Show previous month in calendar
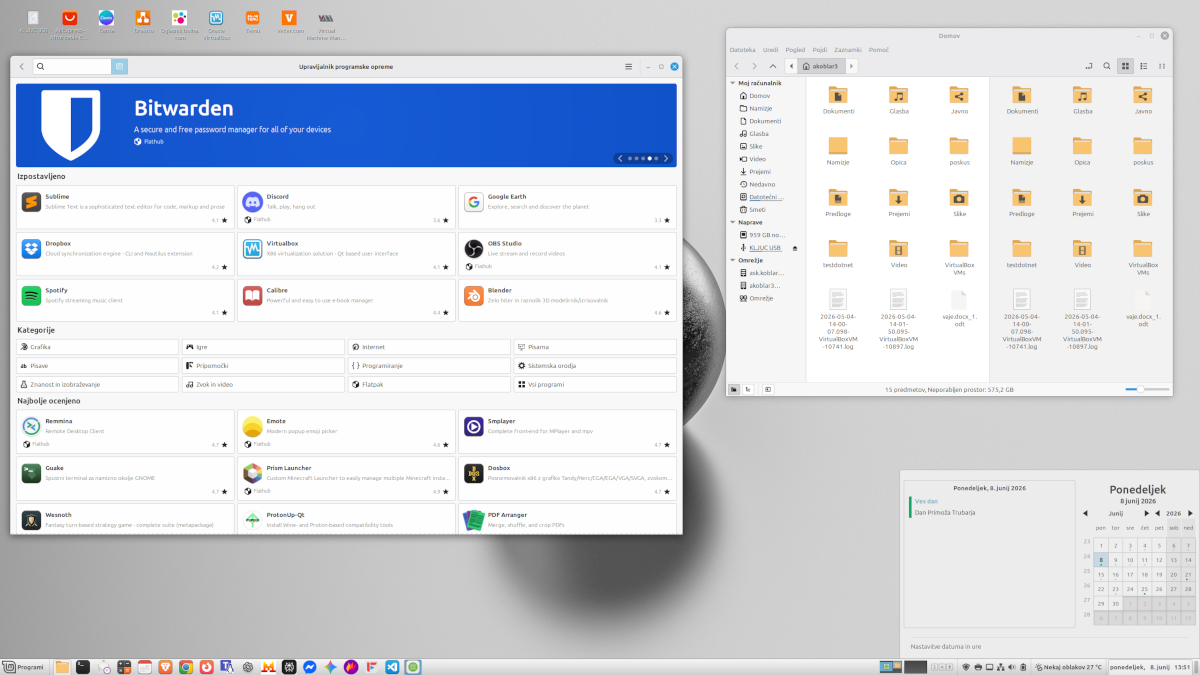 pos(1085,513)
